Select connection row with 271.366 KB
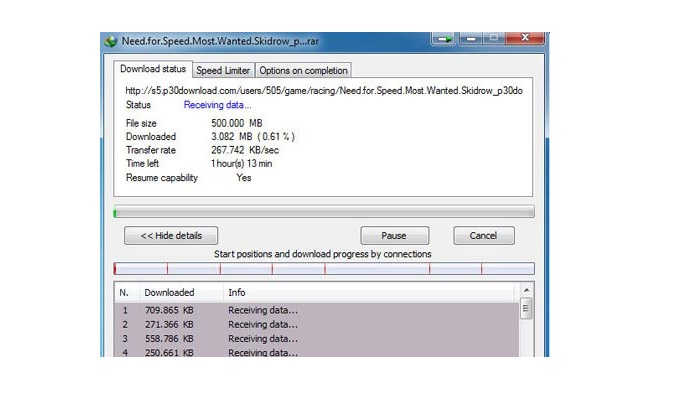 tap(317, 325)
